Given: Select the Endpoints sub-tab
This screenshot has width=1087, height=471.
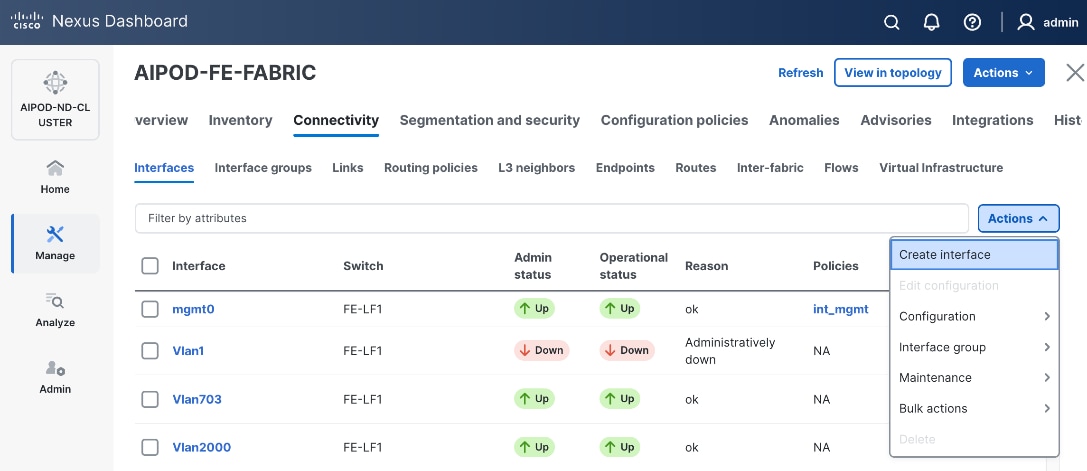Looking at the screenshot, I should point(625,168).
